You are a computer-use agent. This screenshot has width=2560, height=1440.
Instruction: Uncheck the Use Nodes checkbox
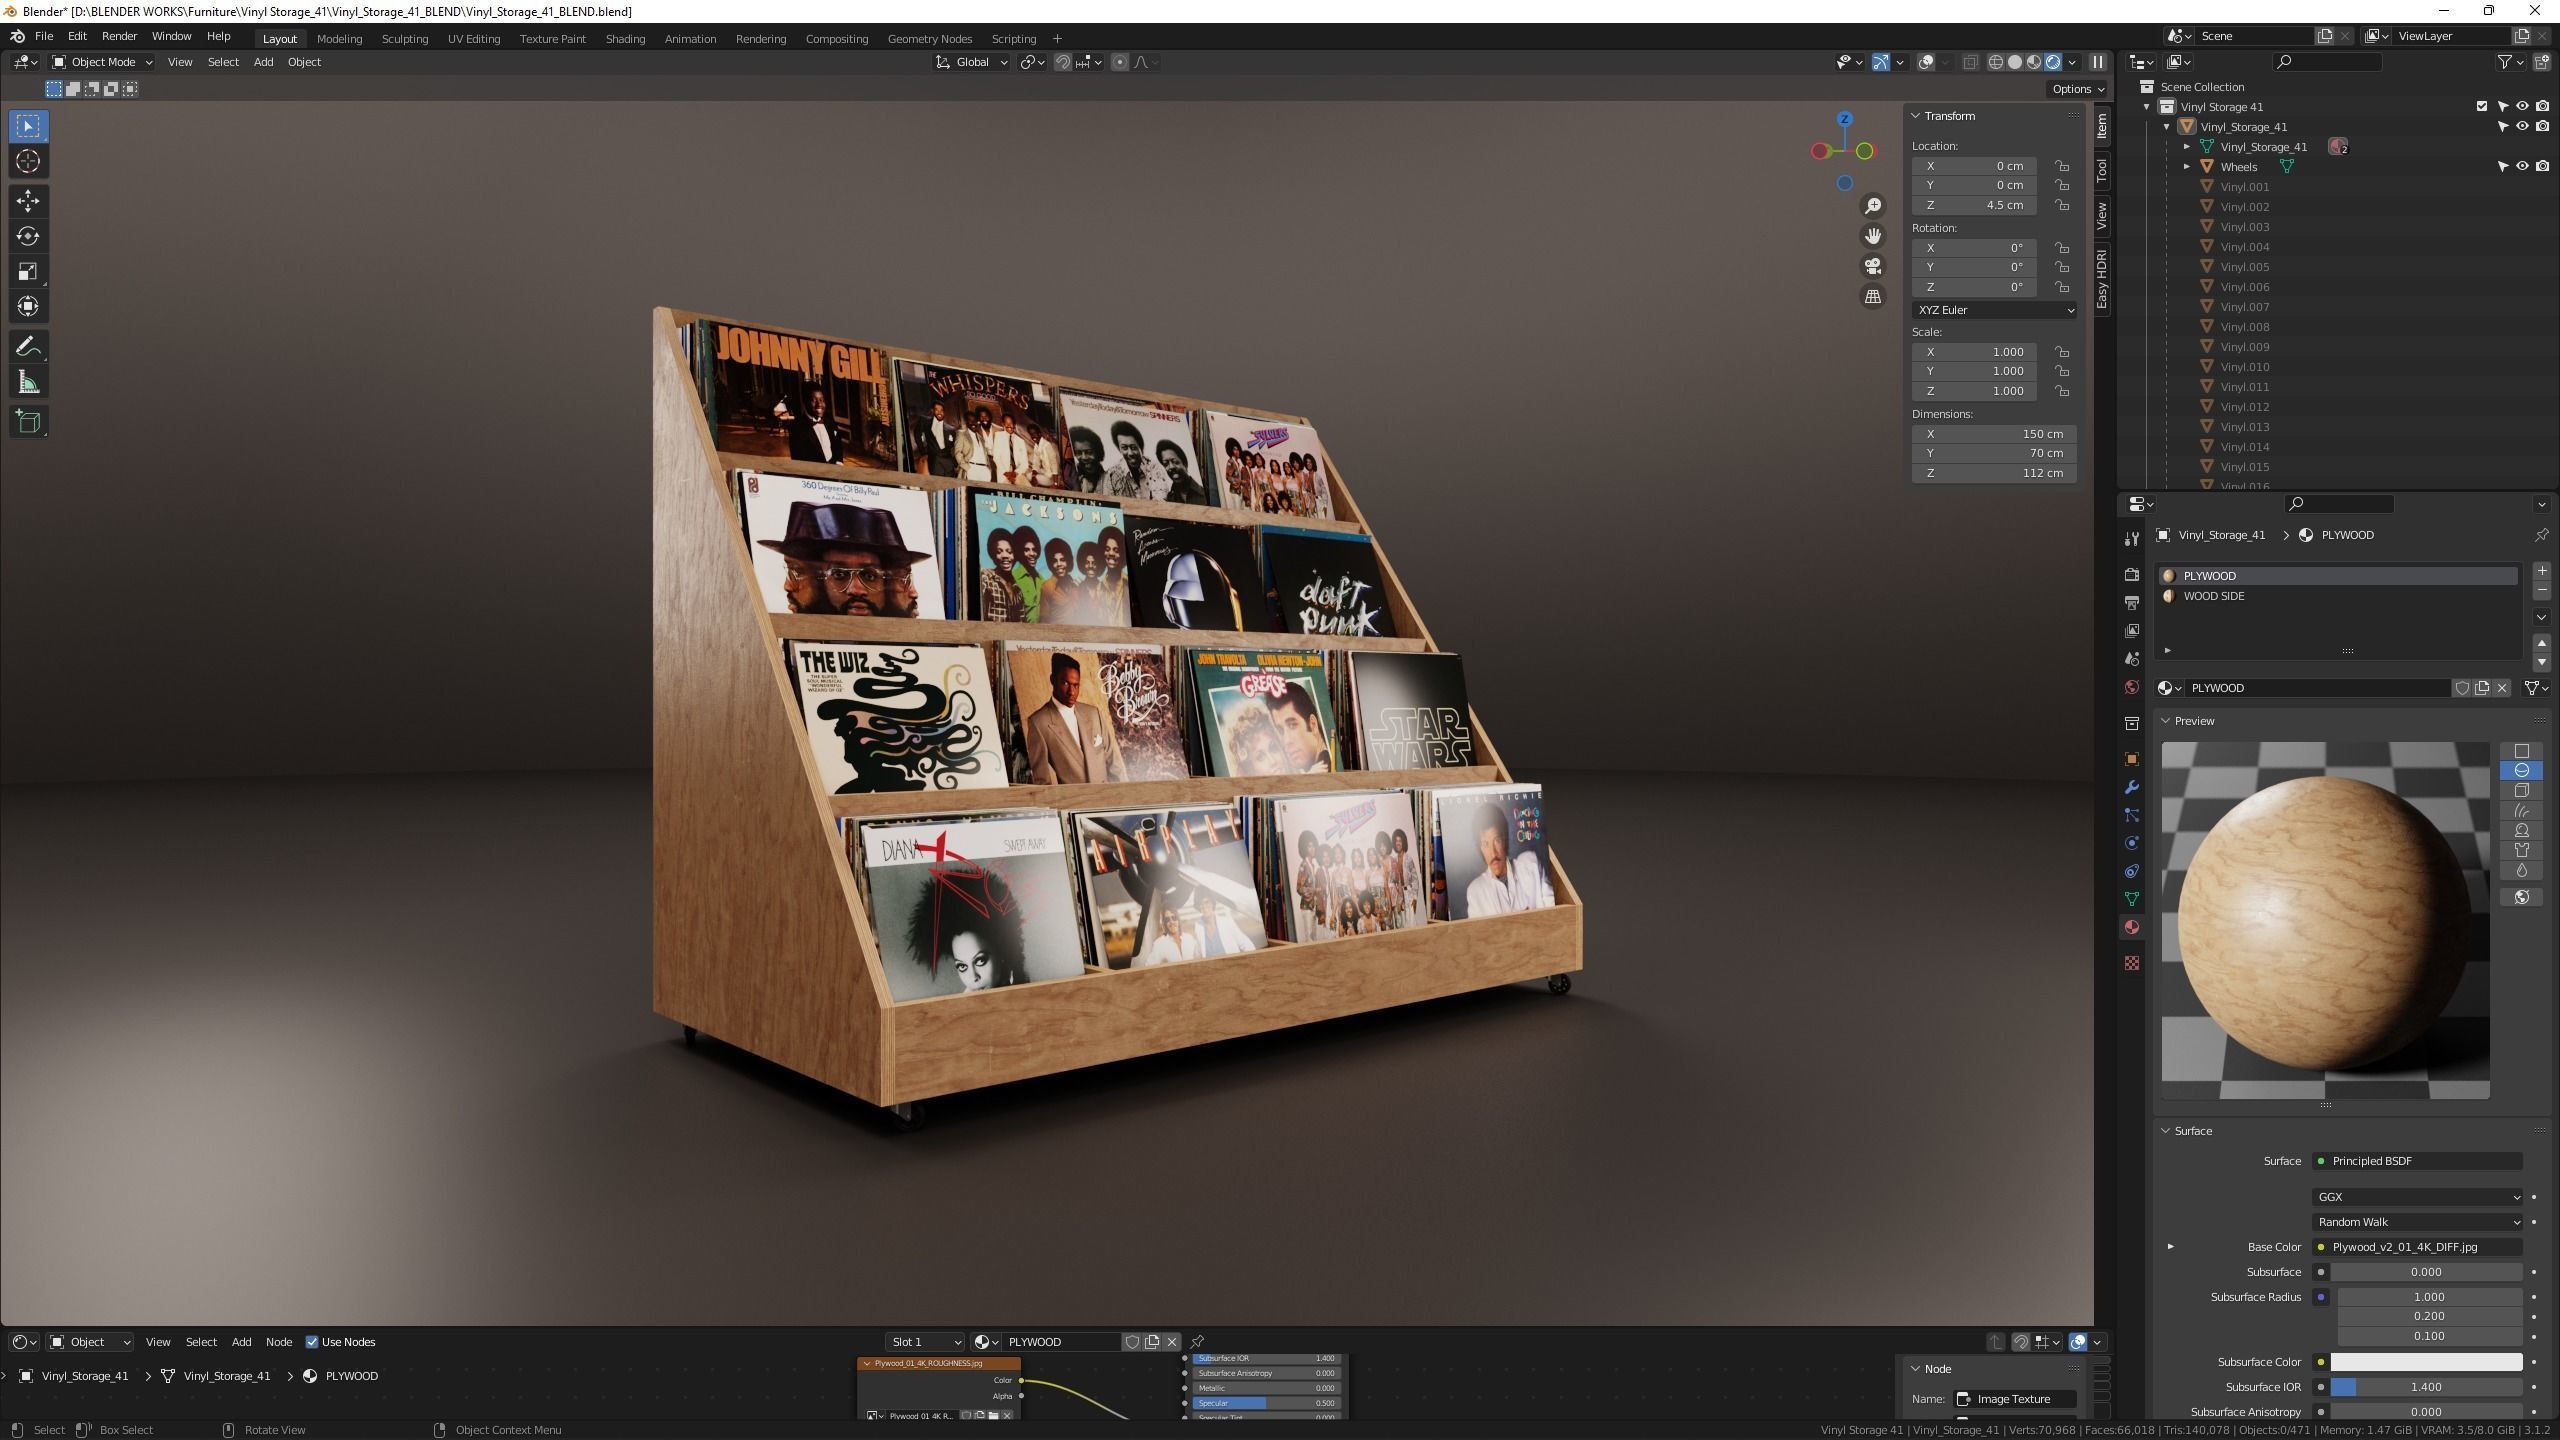pos(312,1342)
